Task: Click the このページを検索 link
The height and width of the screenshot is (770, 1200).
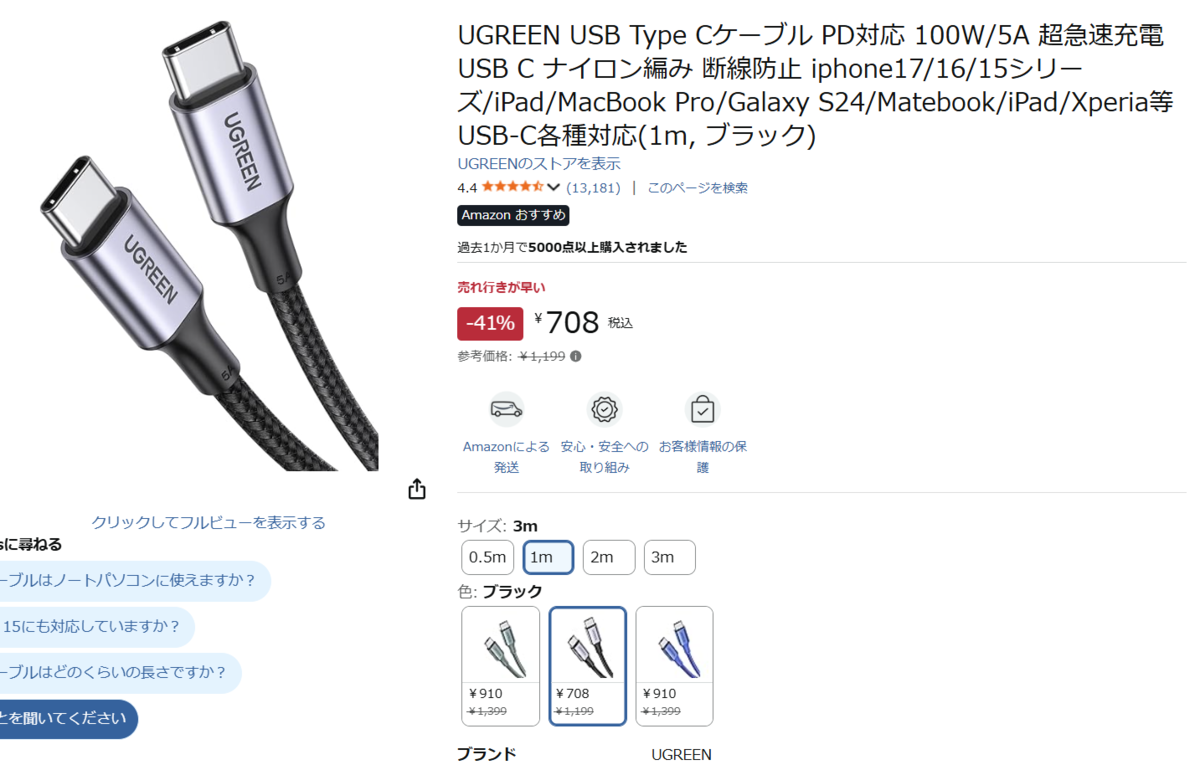Action: 697,187
